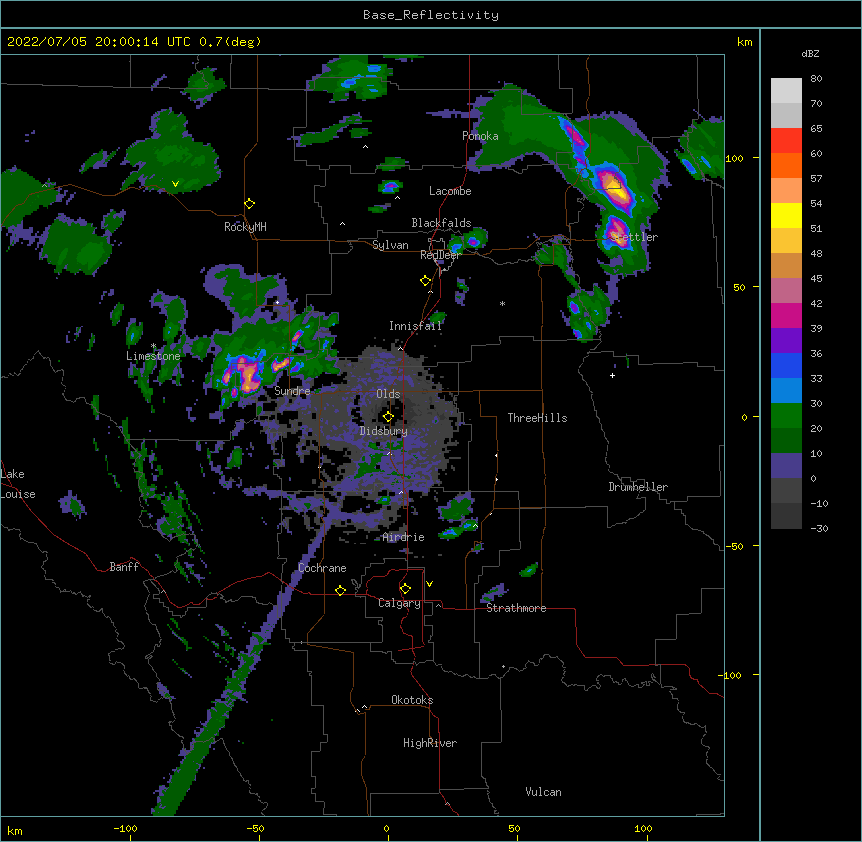Image resolution: width=862 pixels, height=842 pixels.
Task: Click the HighRiver label
Action: (430, 743)
